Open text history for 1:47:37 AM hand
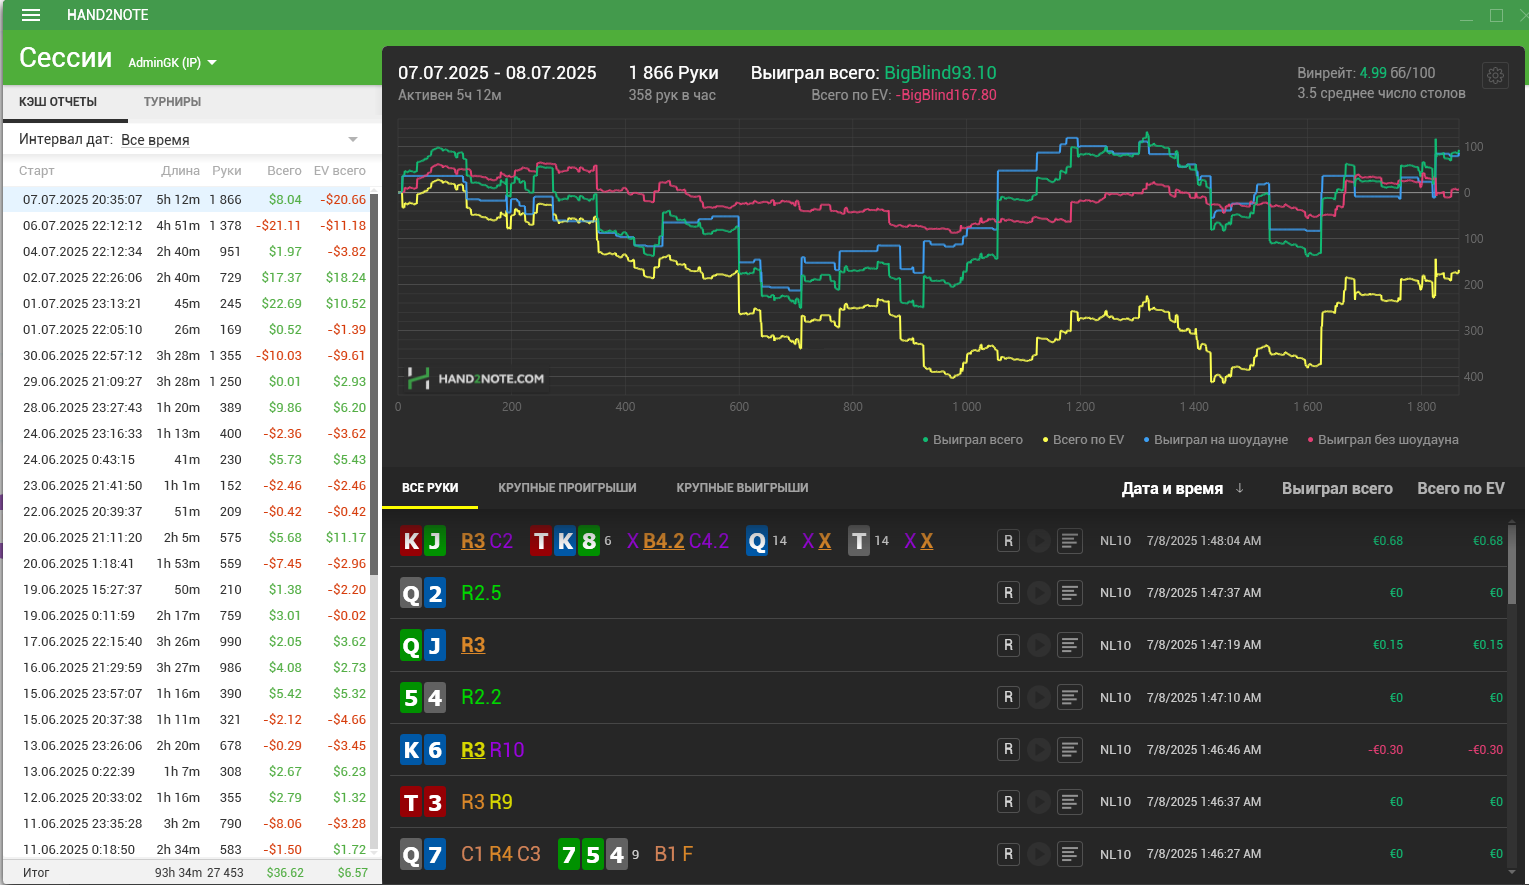This screenshot has height=885, width=1529. (1070, 593)
